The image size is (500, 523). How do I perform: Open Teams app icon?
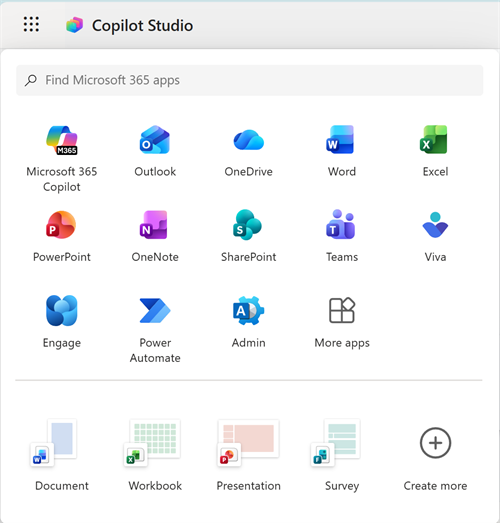tap(340, 224)
